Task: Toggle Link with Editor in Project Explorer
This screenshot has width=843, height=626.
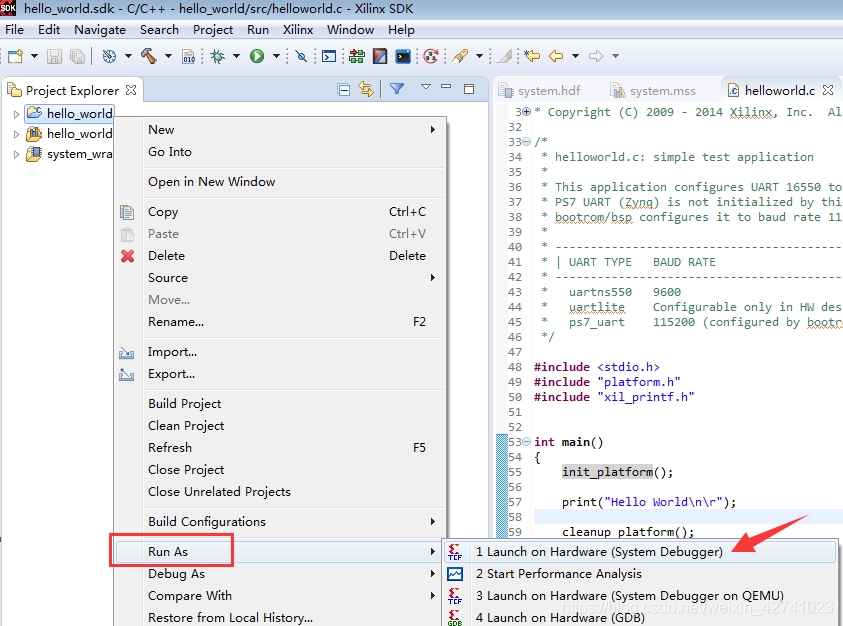Action: coord(366,89)
